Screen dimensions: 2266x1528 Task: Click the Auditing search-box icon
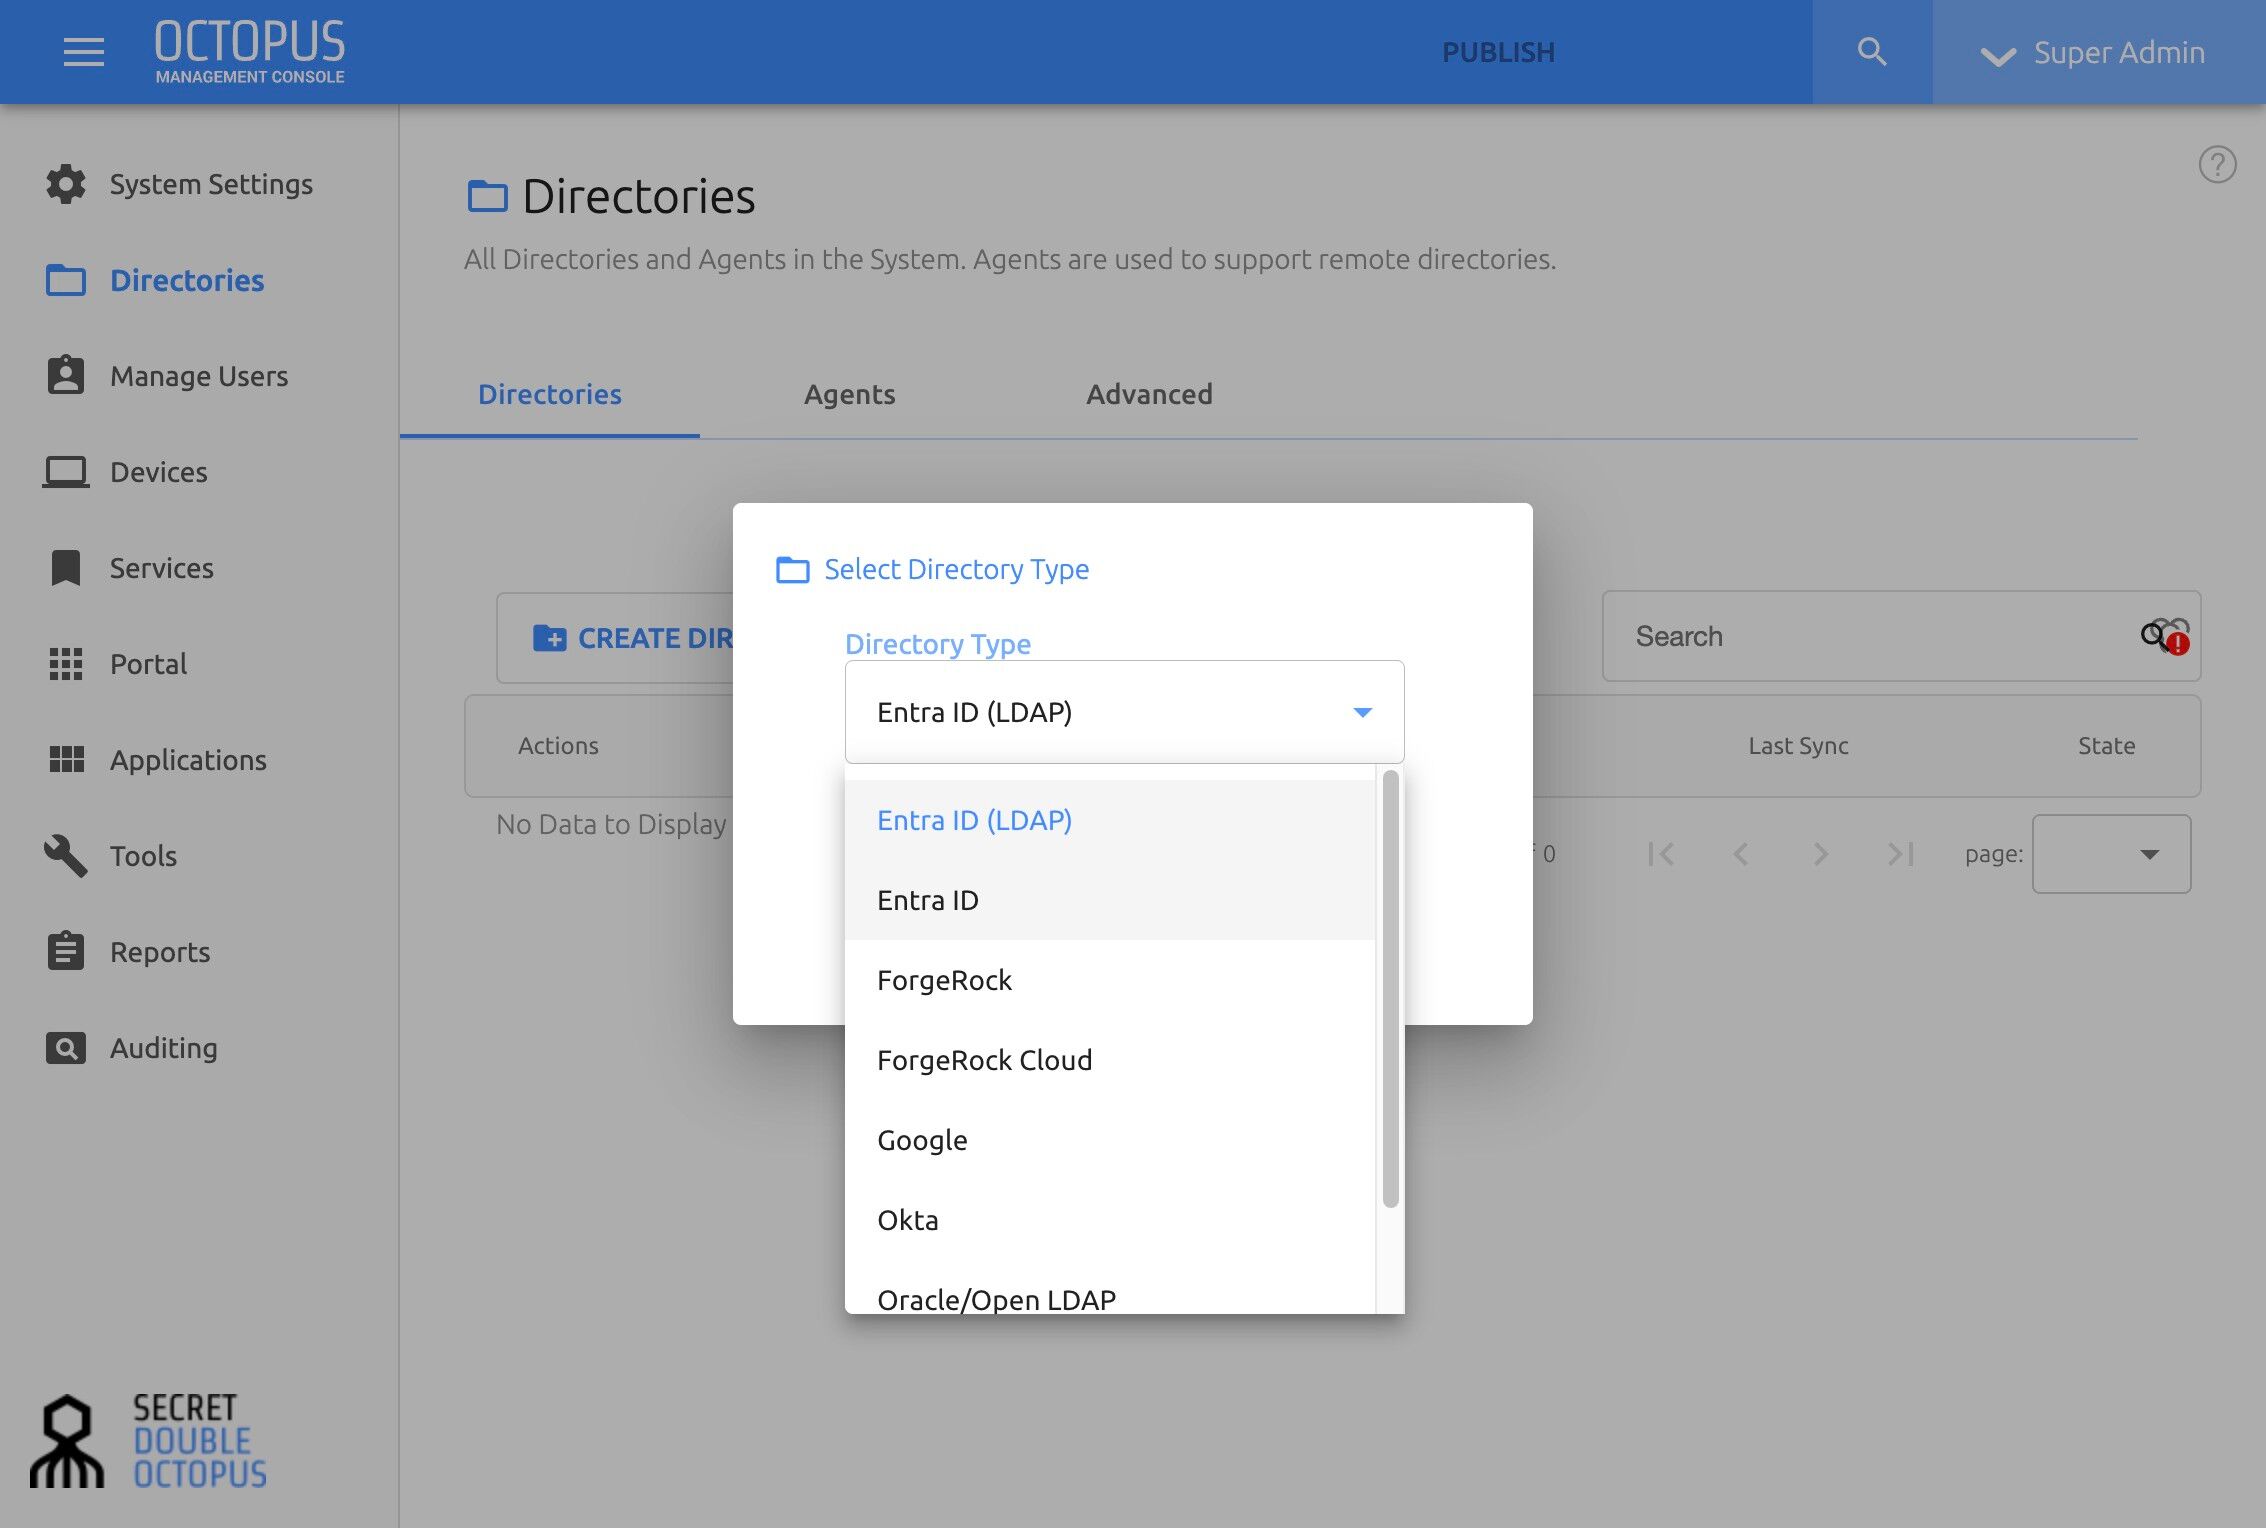pos(66,1048)
